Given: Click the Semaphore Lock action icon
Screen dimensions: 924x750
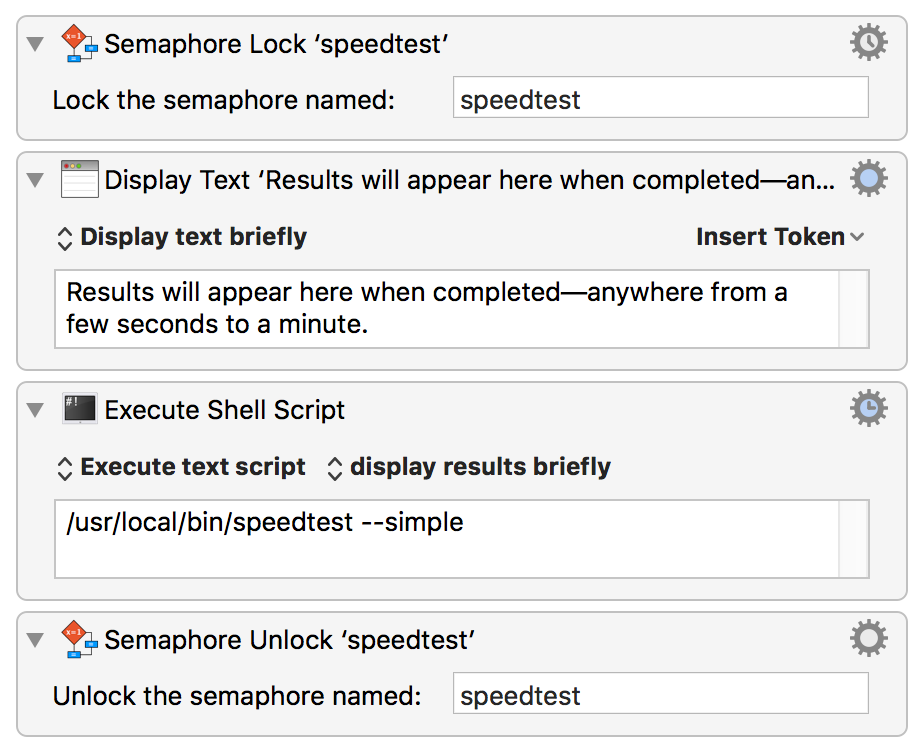Looking at the screenshot, I should 80,44.
